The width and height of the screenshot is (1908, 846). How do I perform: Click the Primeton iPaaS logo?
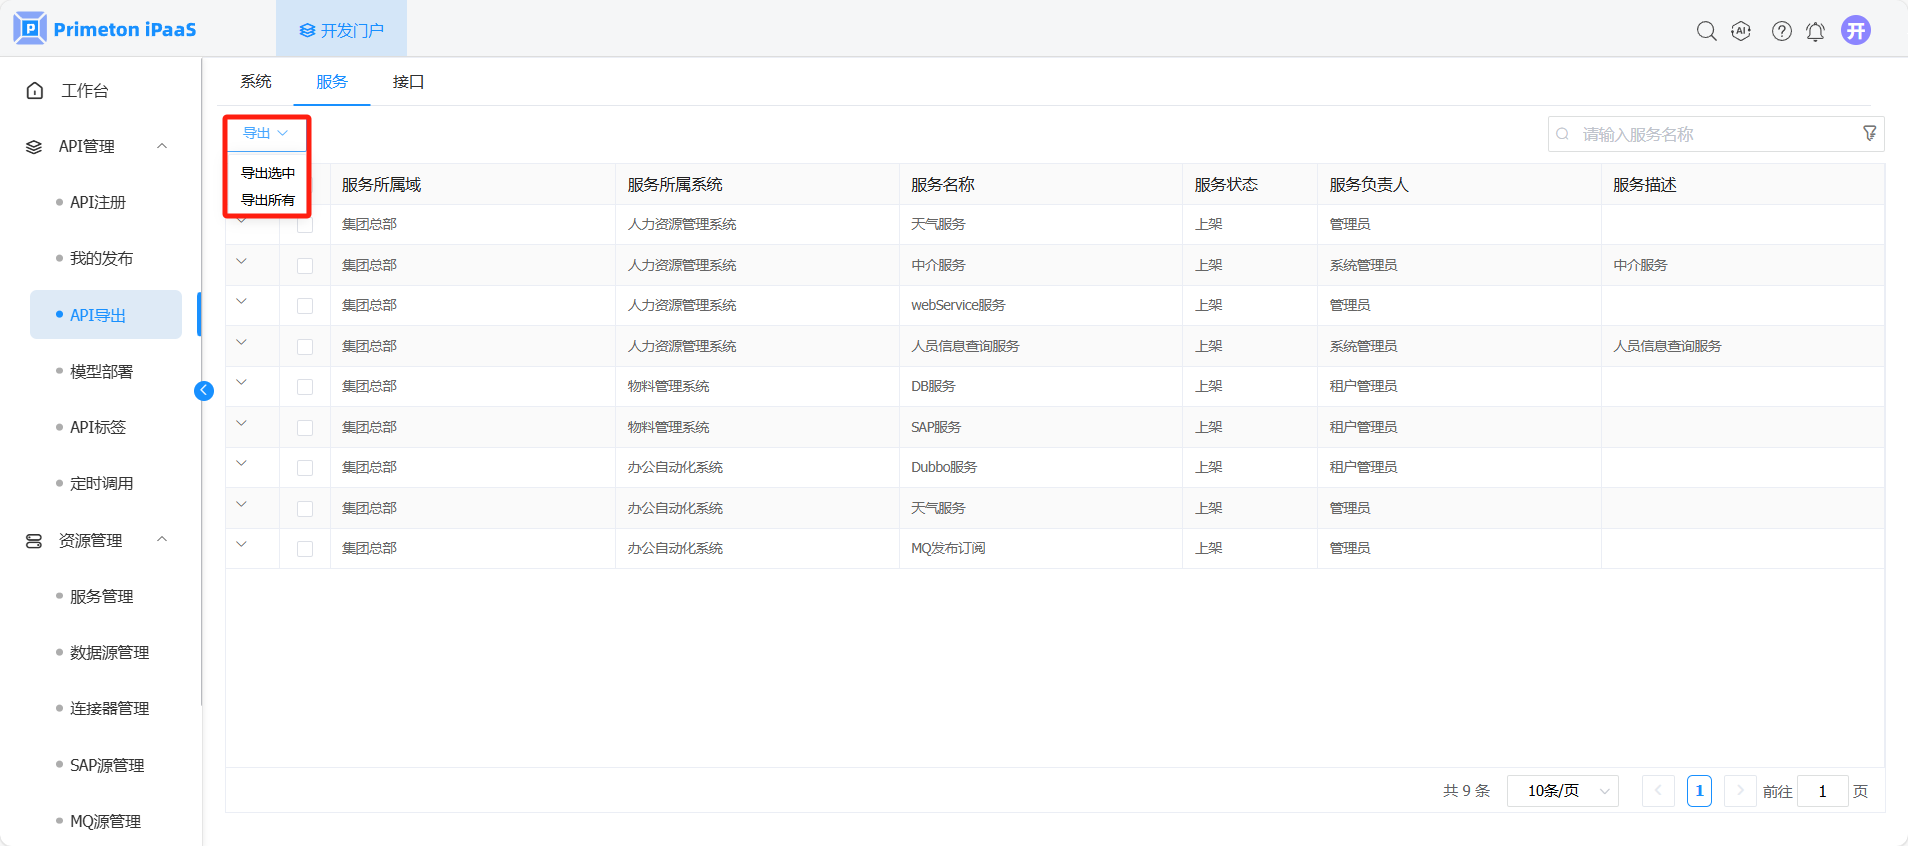coord(105,29)
